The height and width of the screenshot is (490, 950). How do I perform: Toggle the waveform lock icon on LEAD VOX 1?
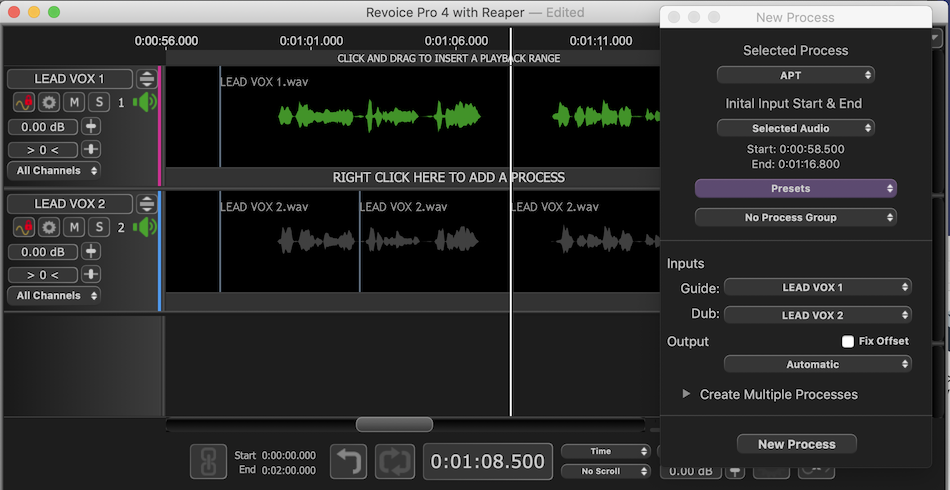24,102
